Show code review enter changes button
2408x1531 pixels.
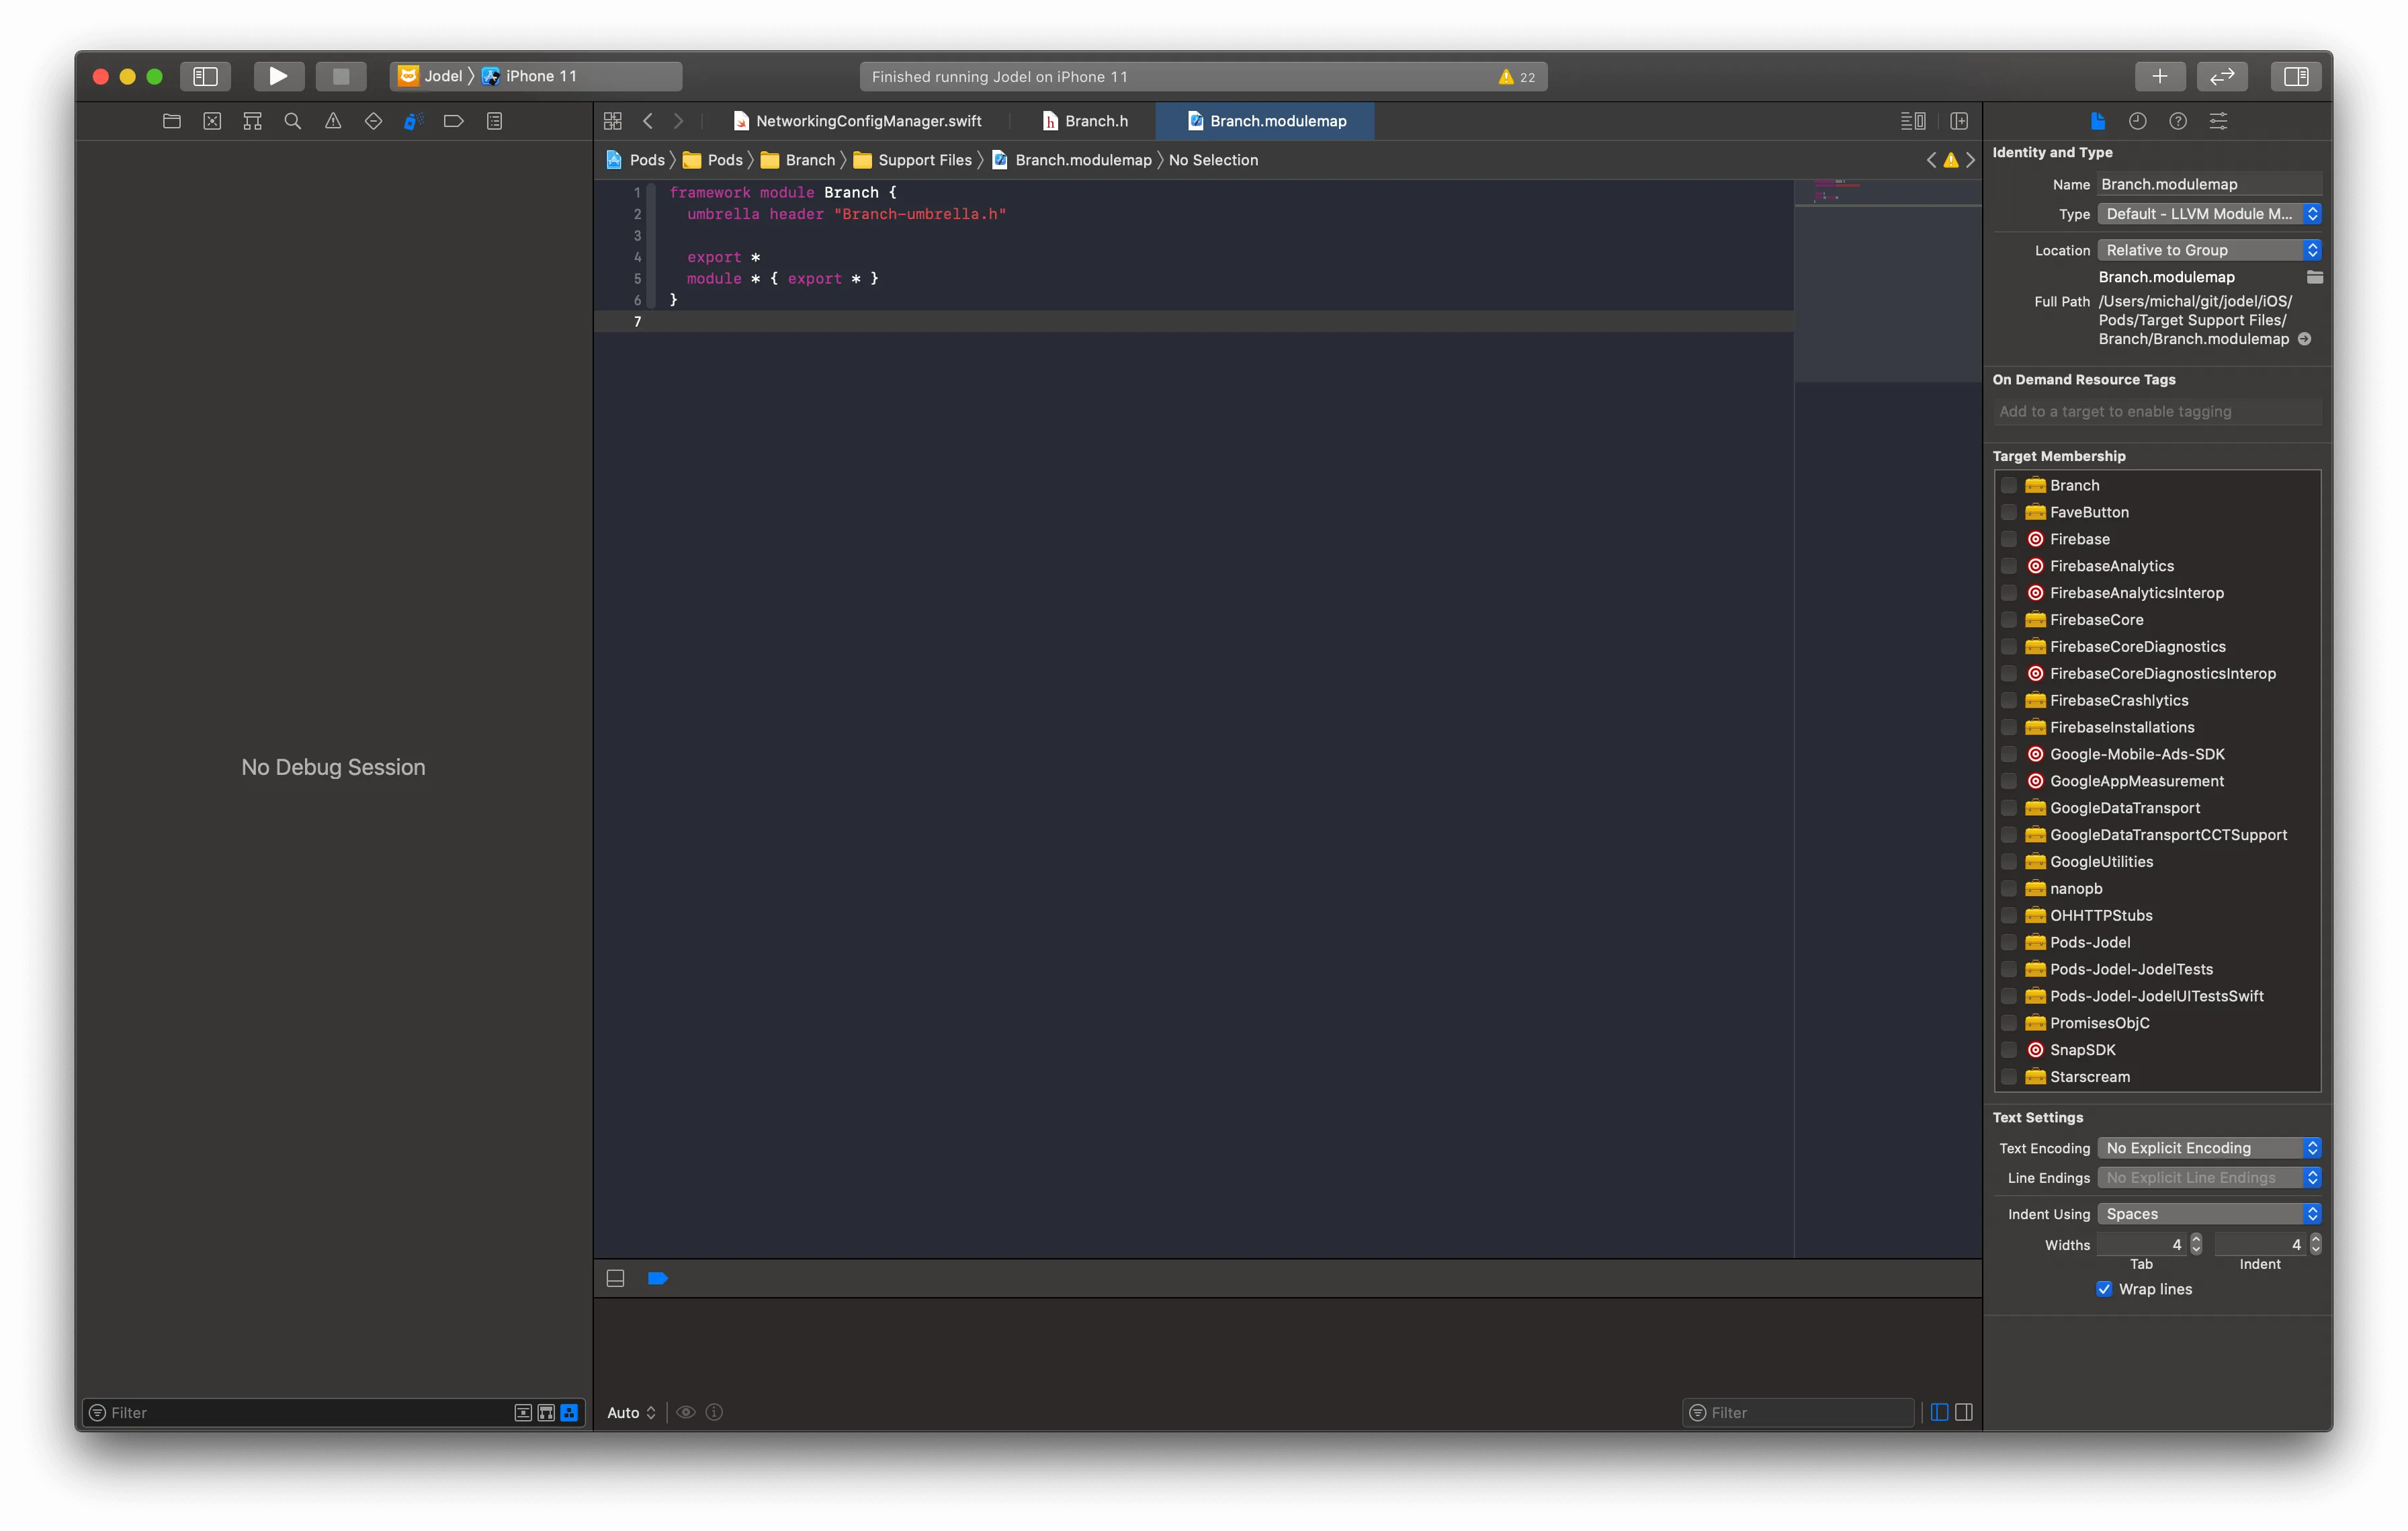2222,76
